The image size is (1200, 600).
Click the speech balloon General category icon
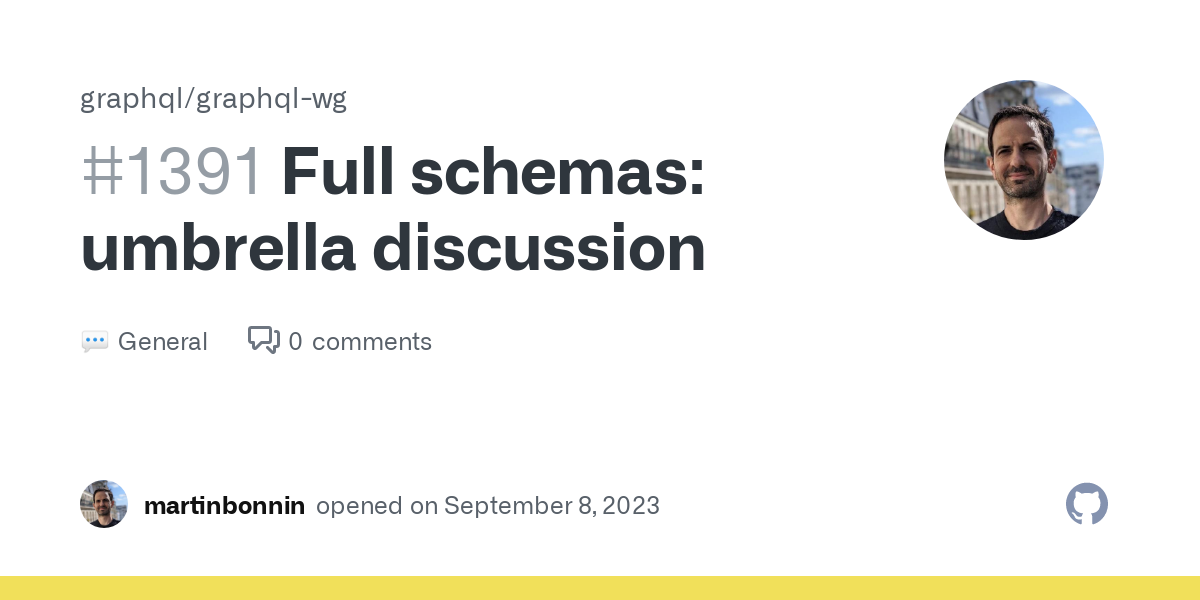[95, 342]
